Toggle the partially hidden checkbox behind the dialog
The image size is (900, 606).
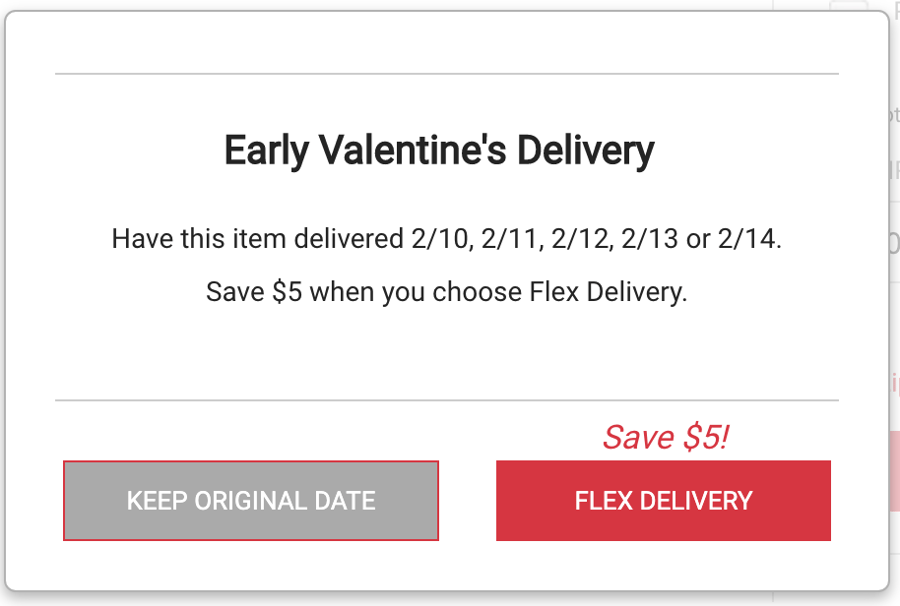tap(850, 6)
